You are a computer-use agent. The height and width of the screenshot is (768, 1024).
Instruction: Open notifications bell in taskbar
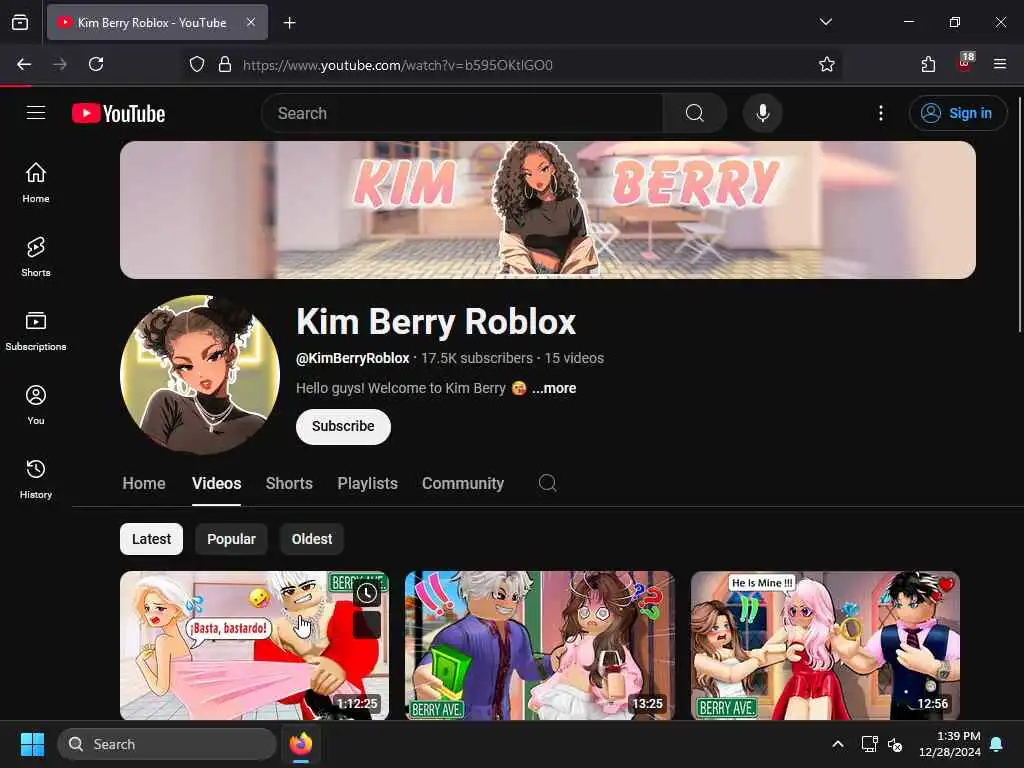pyautogui.click(x=997, y=744)
